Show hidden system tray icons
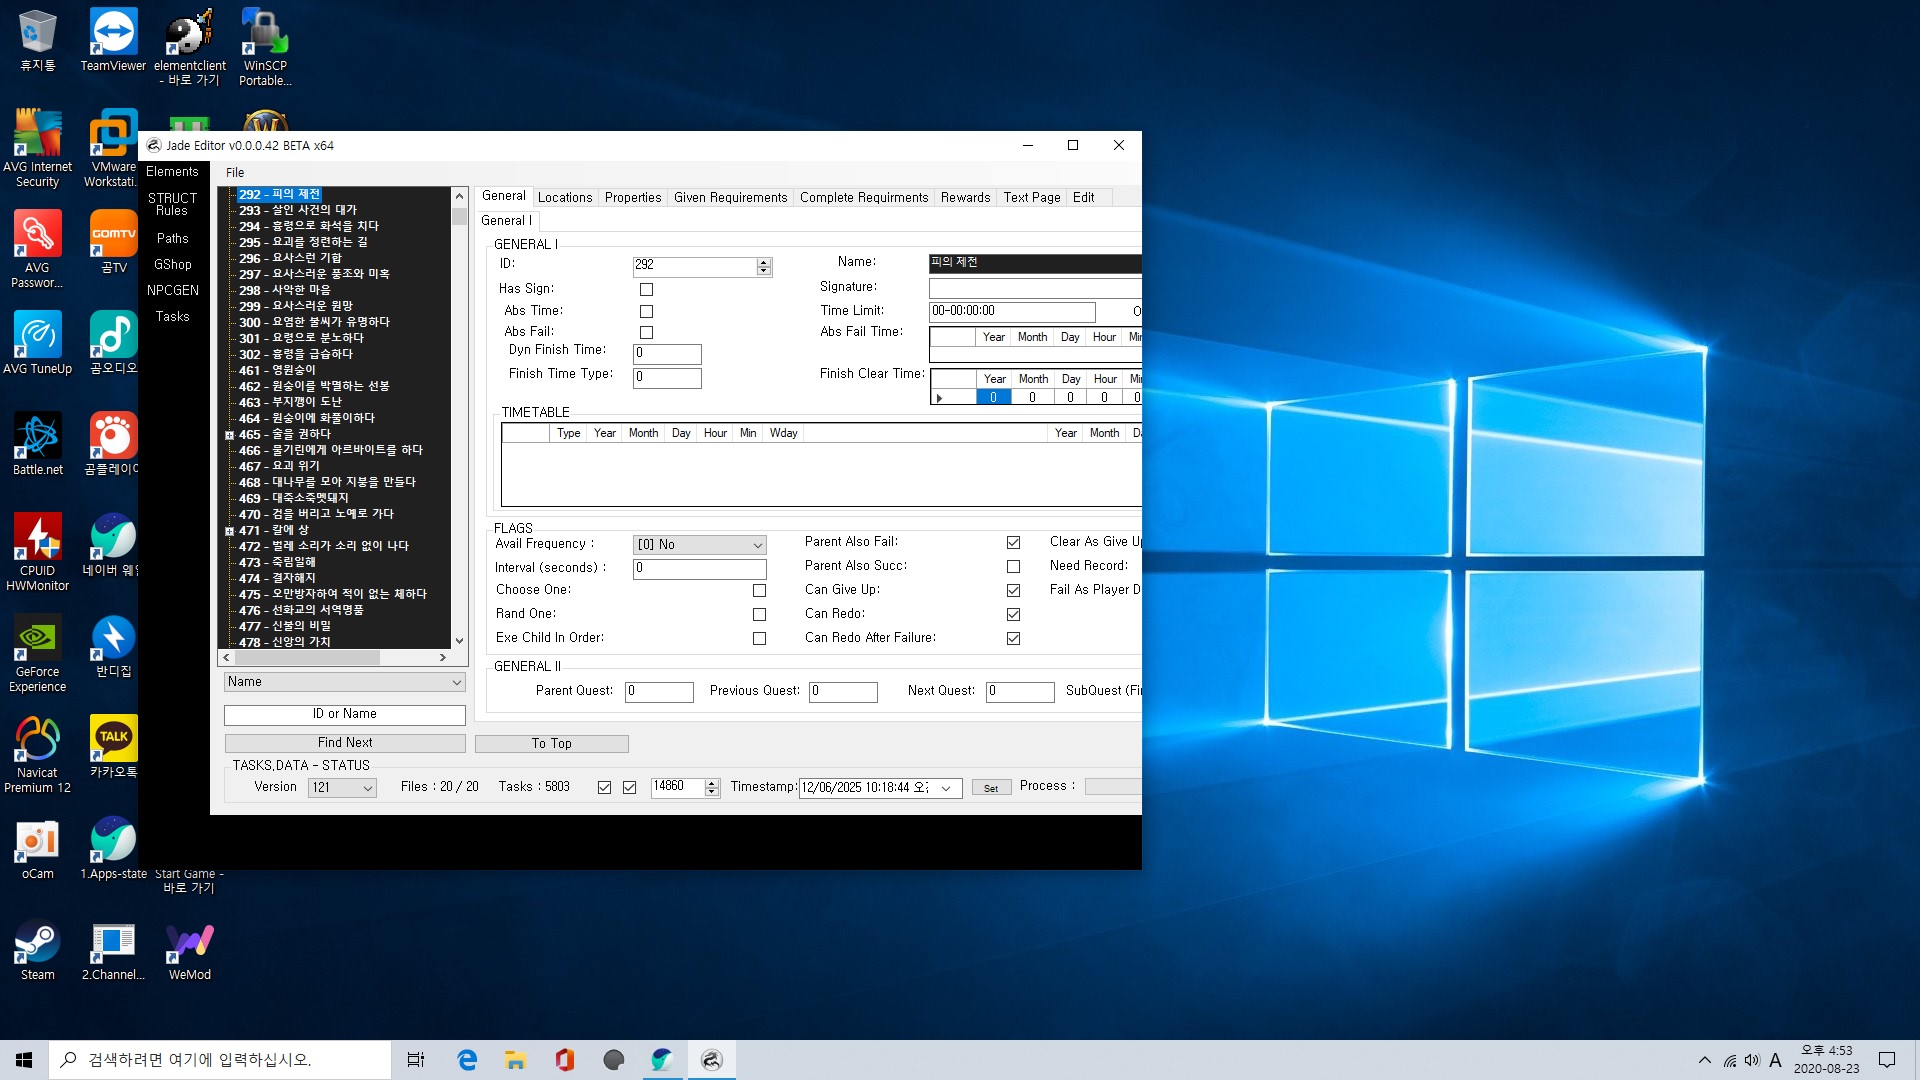 (1704, 1060)
